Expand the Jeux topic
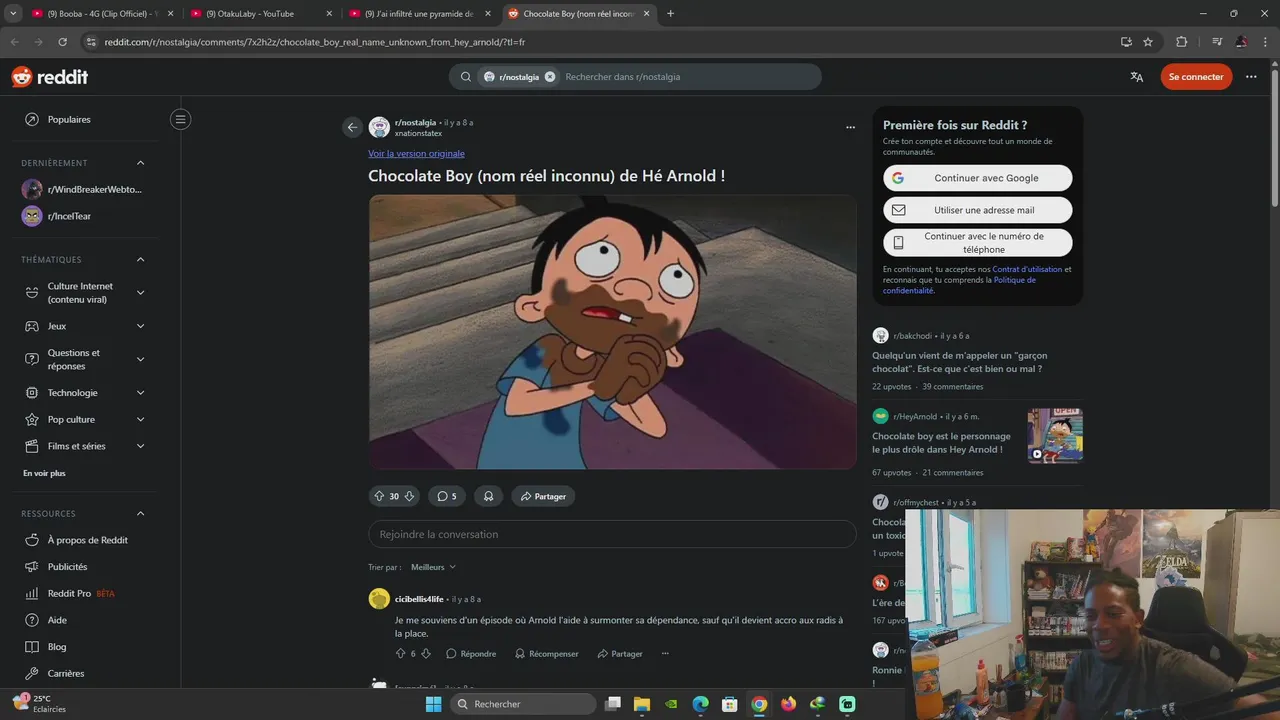Screen dimensions: 1280x720 click(140, 326)
